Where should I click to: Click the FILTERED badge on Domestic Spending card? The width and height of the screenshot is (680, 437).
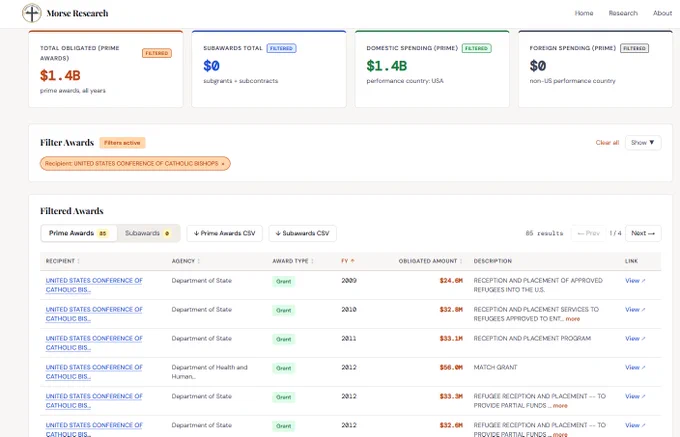(476, 48)
